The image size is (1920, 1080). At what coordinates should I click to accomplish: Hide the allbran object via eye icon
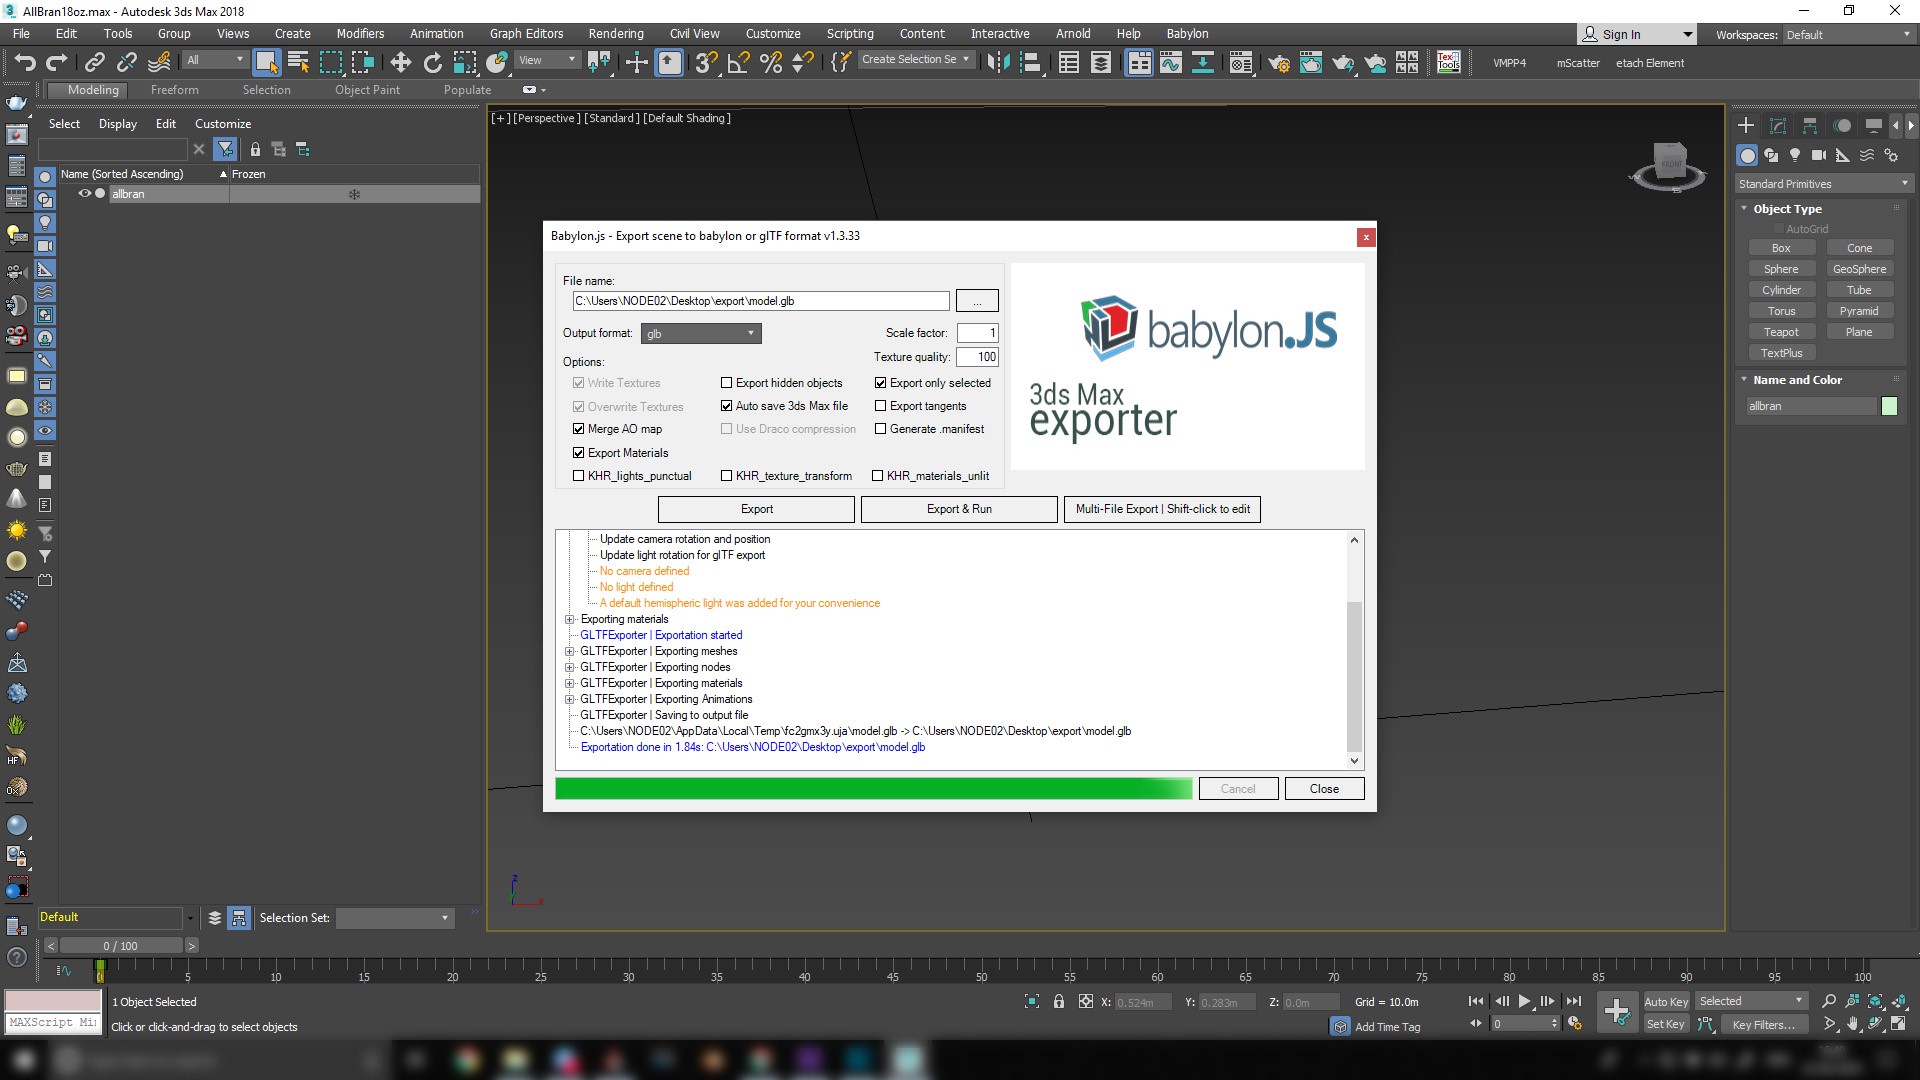pos(85,194)
